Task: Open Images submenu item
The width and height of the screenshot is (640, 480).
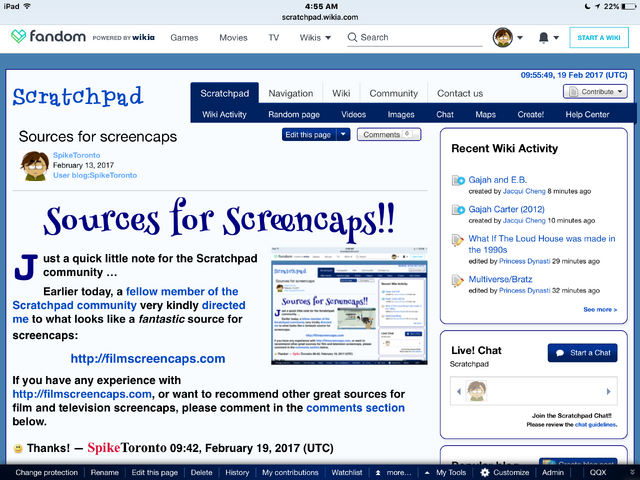Action: point(401,115)
